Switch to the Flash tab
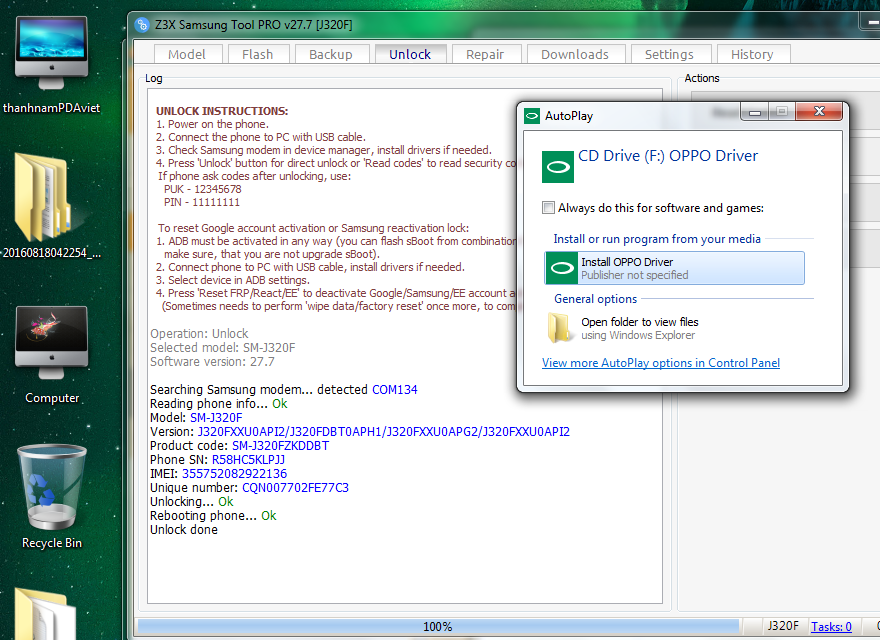Screen dimensions: 880x640 (258, 54)
